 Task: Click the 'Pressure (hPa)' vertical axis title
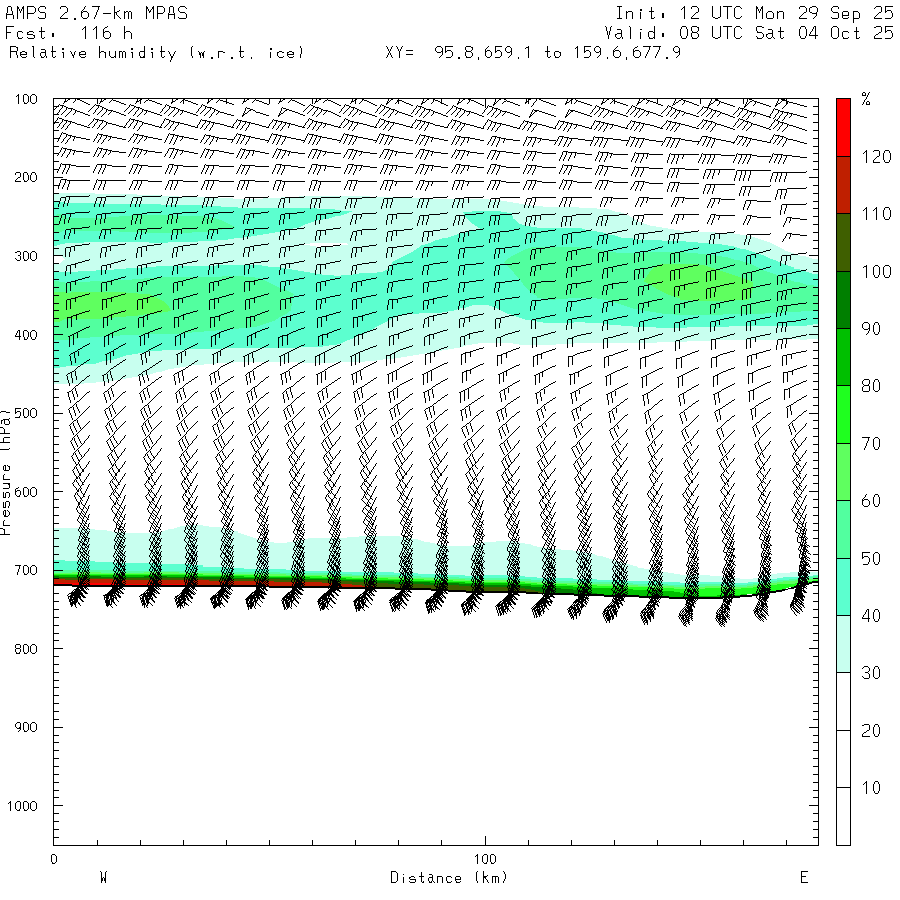click(6, 472)
